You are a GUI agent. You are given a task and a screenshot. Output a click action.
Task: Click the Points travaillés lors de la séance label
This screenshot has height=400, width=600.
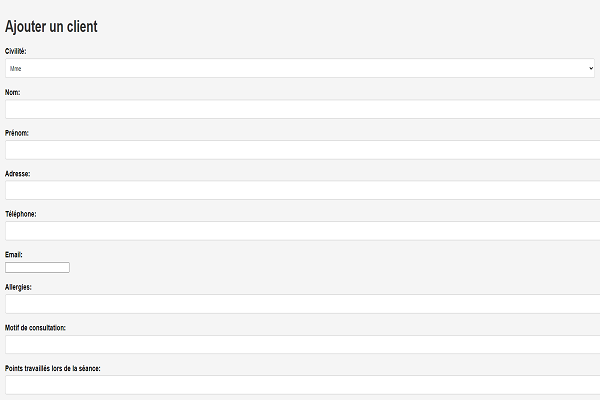pos(52,368)
